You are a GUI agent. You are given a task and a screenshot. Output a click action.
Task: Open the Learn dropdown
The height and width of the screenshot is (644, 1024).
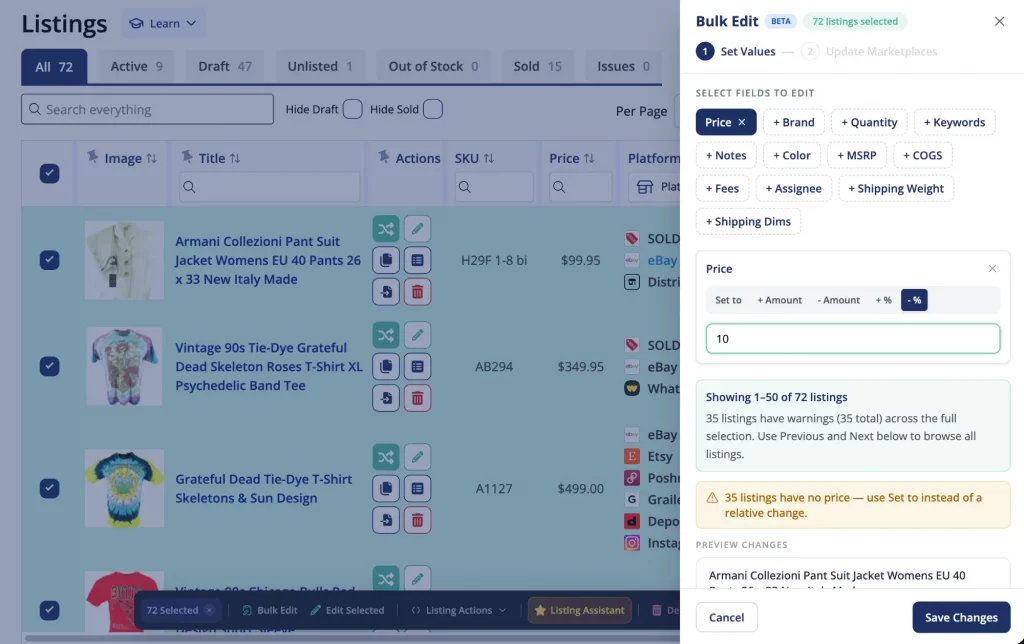[163, 24]
